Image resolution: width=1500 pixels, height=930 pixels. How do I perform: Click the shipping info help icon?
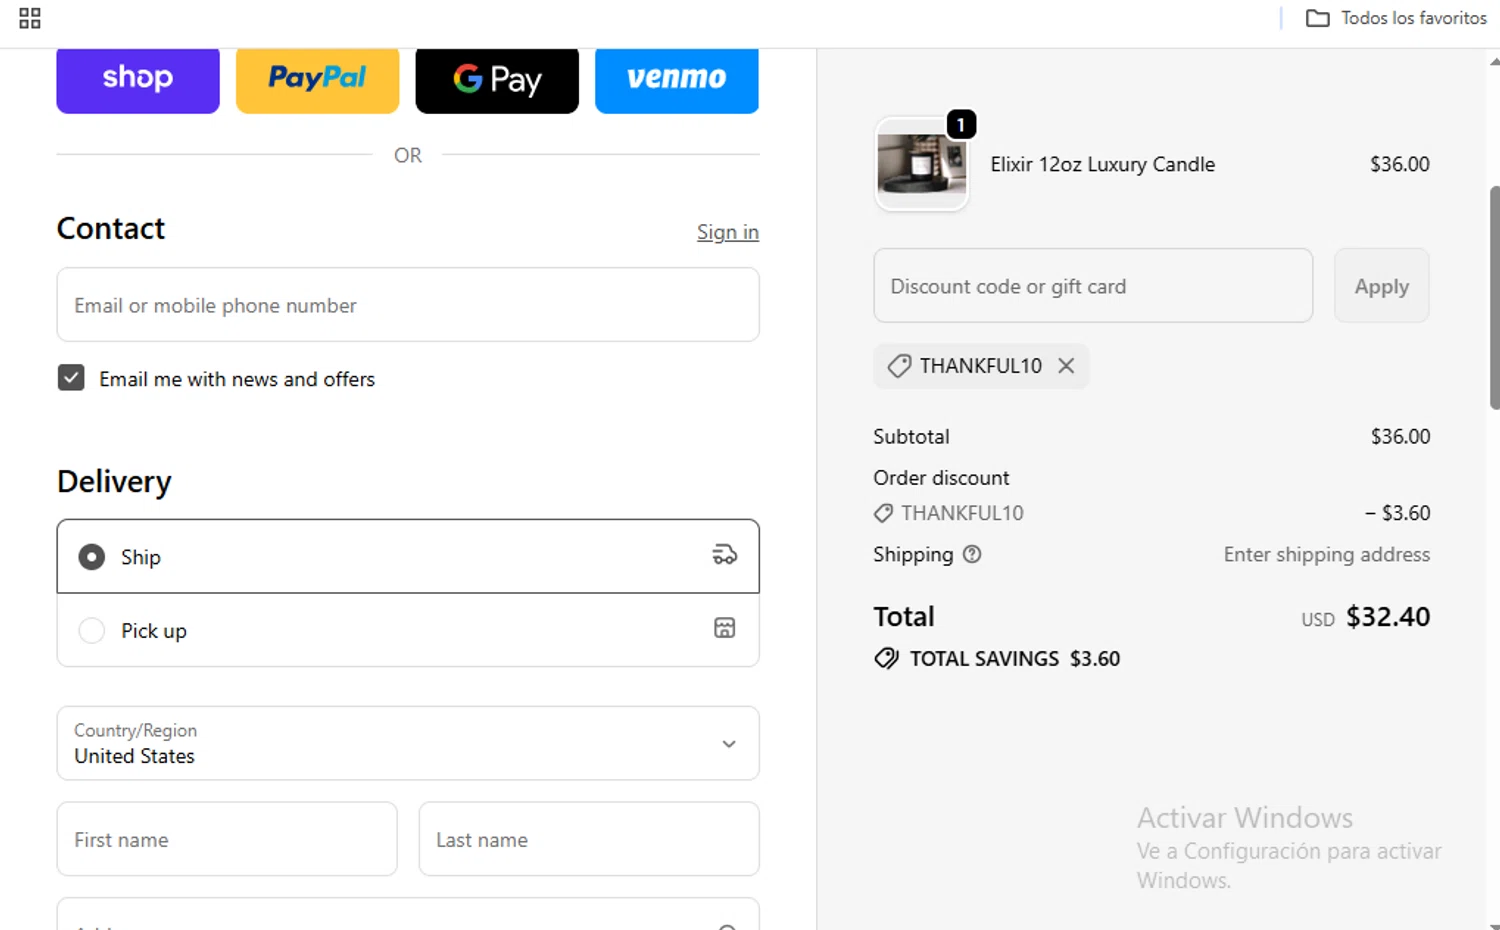pyautogui.click(x=972, y=554)
